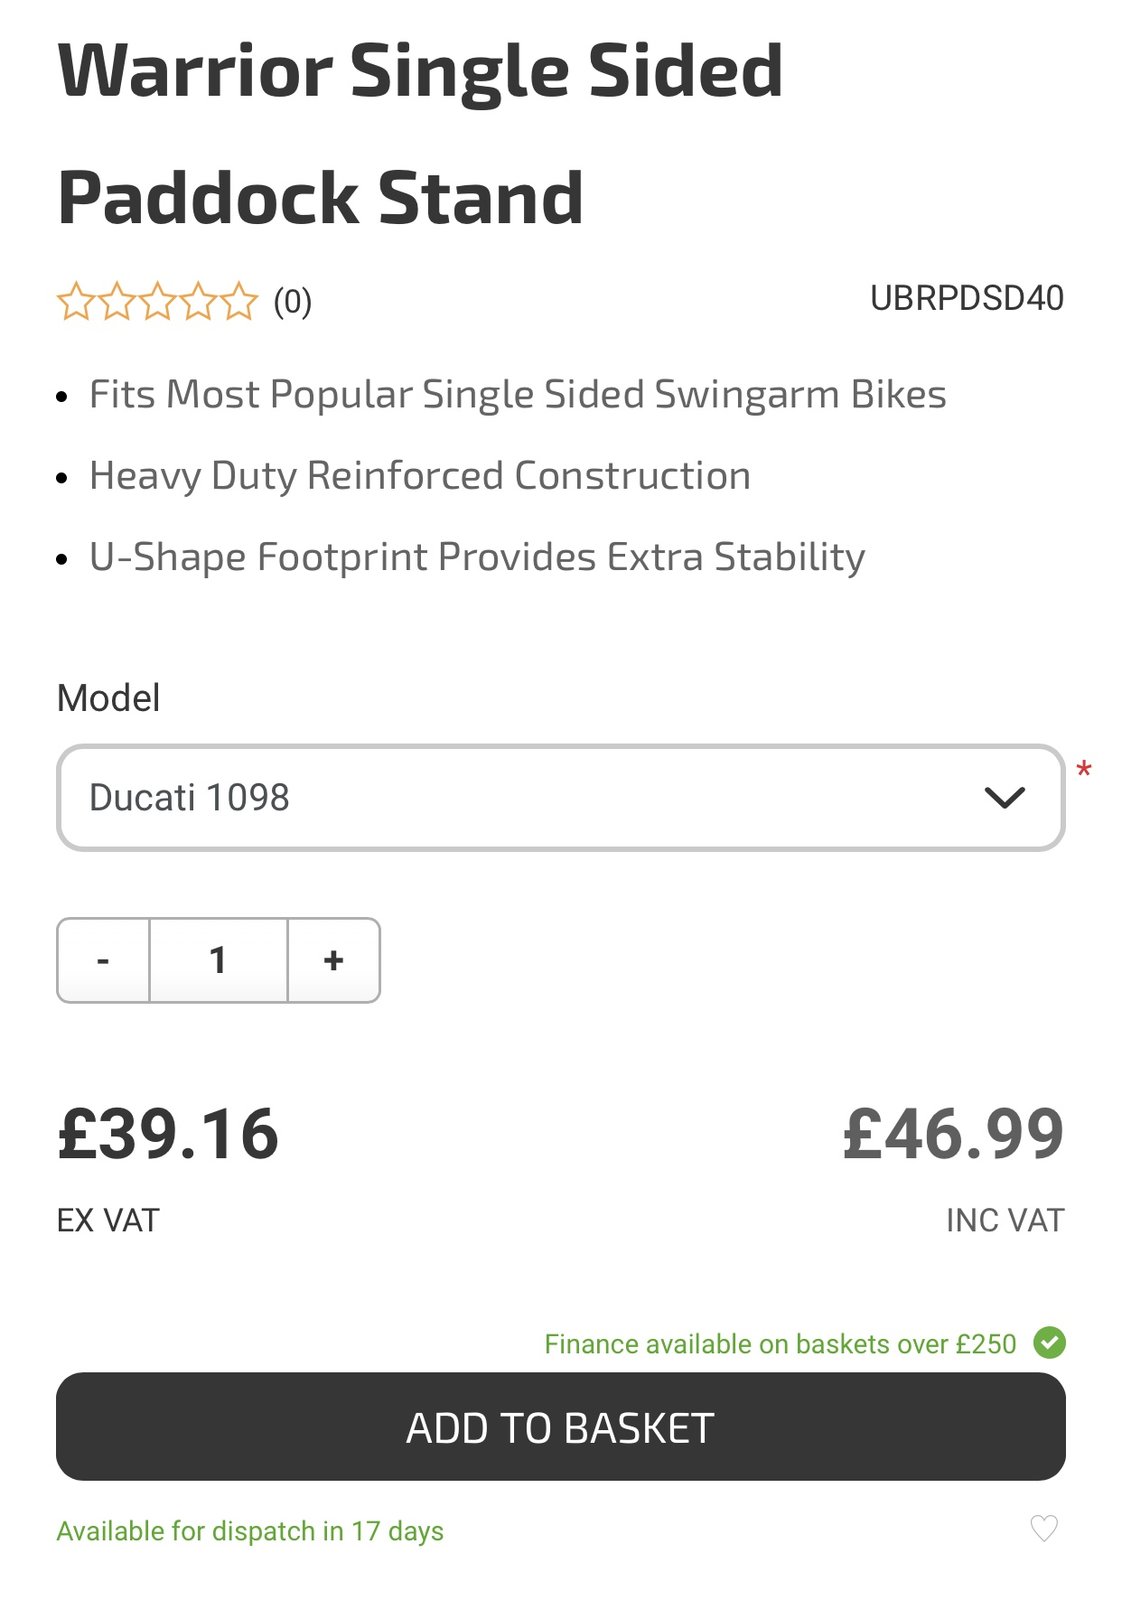Viewport: 1122px width, 1600px height.
Task: Click the third rating star
Action: pos(157,301)
